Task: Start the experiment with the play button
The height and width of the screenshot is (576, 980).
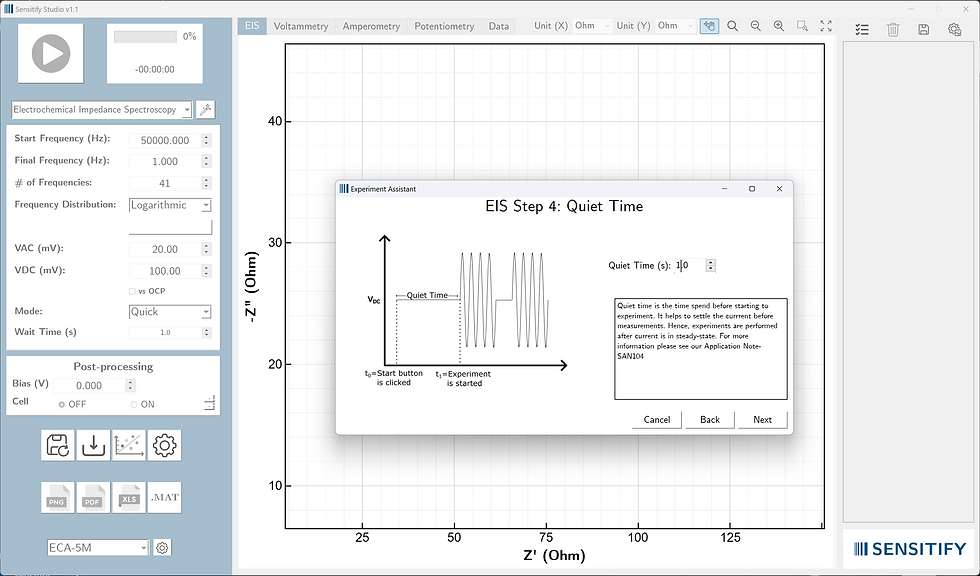Action: [51, 53]
